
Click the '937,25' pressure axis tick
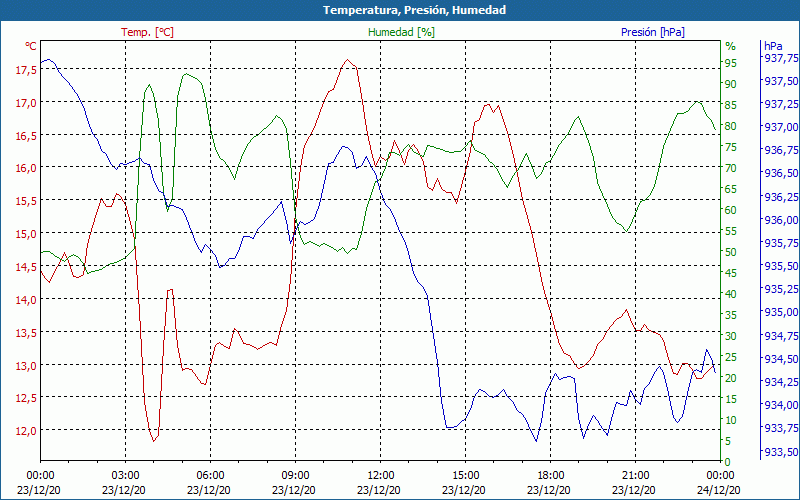[x=781, y=104]
